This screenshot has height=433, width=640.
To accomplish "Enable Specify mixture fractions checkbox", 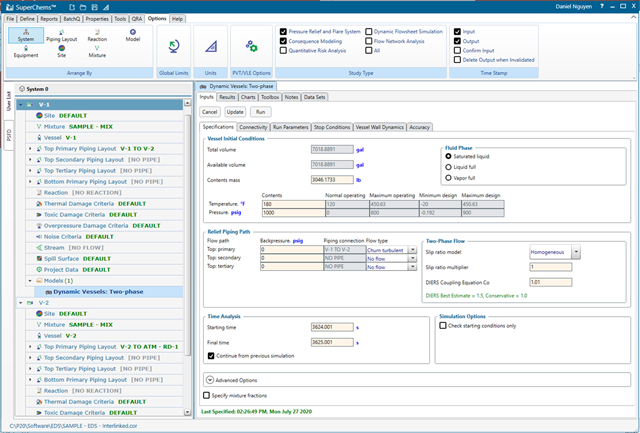I will 207,395.
